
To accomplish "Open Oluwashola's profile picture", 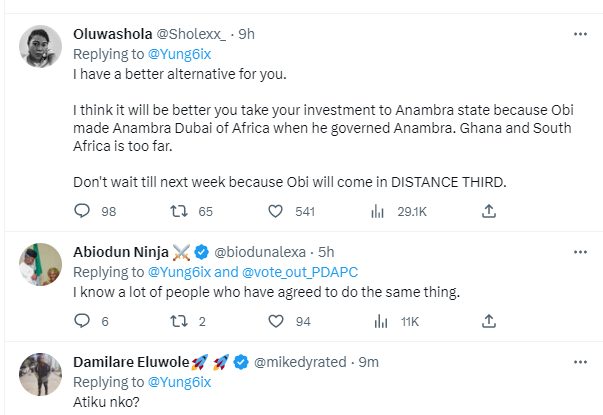I will click(42, 48).
